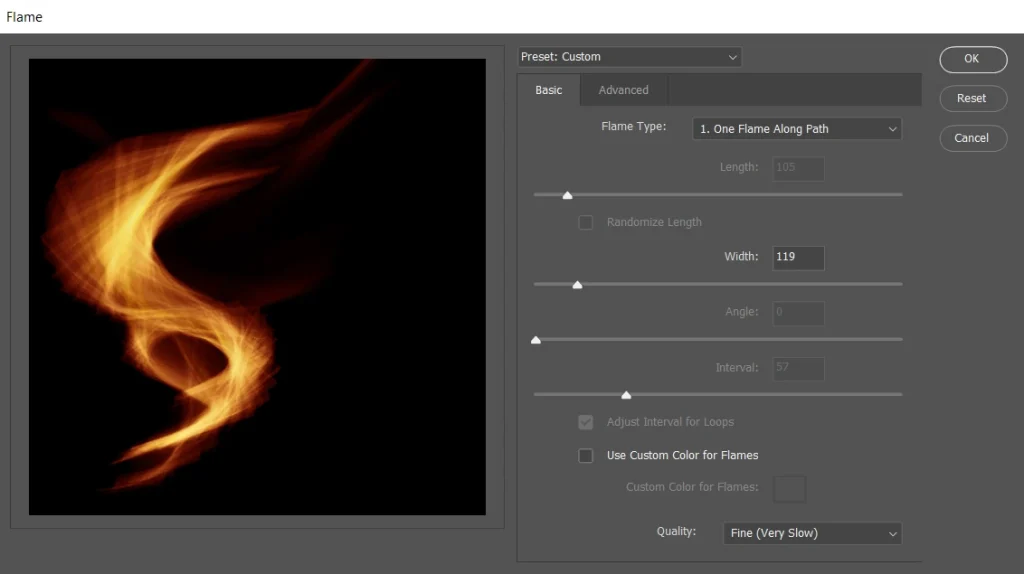Toggle Adjust Interval for Loops checkbox
The width and height of the screenshot is (1024, 574).
click(x=586, y=422)
